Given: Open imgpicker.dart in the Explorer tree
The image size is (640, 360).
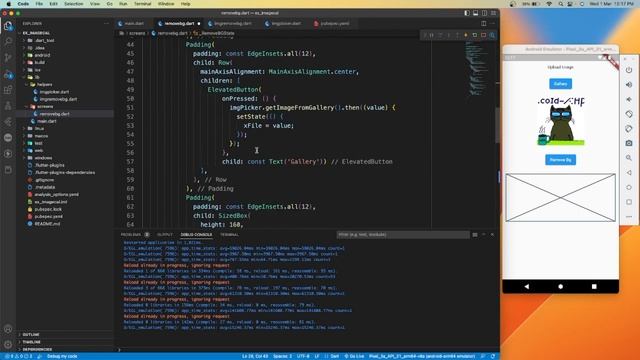Looking at the screenshot, I should pyautogui.click(x=54, y=92).
